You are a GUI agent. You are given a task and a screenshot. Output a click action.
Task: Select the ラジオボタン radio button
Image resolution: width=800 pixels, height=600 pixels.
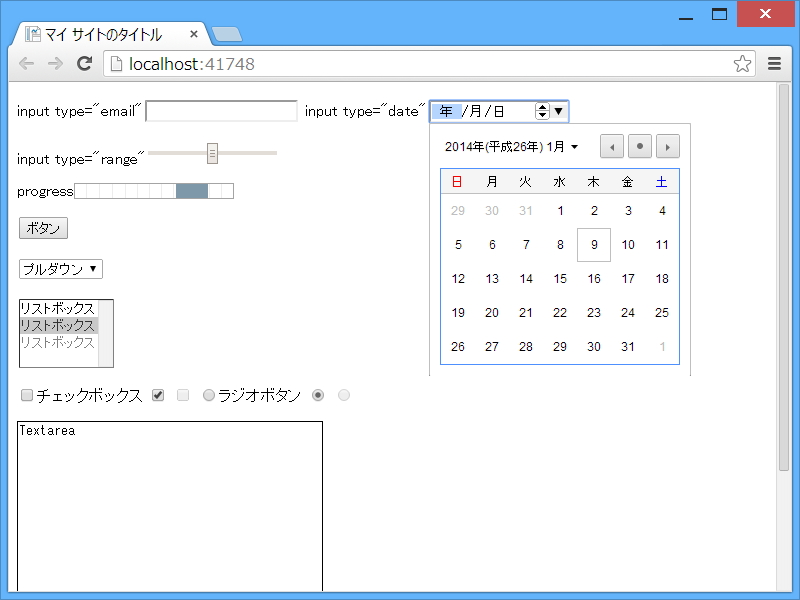pyautogui.click(x=208, y=395)
